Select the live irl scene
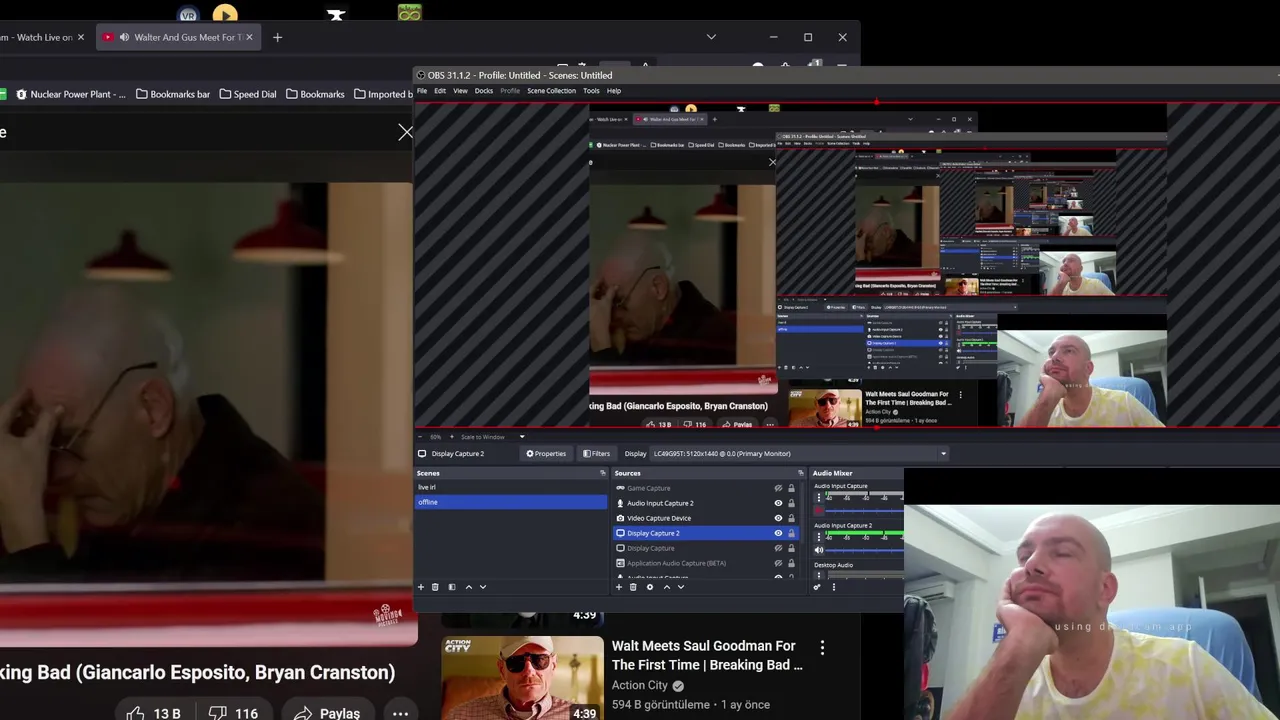The height and width of the screenshot is (720, 1280). (x=511, y=487)
